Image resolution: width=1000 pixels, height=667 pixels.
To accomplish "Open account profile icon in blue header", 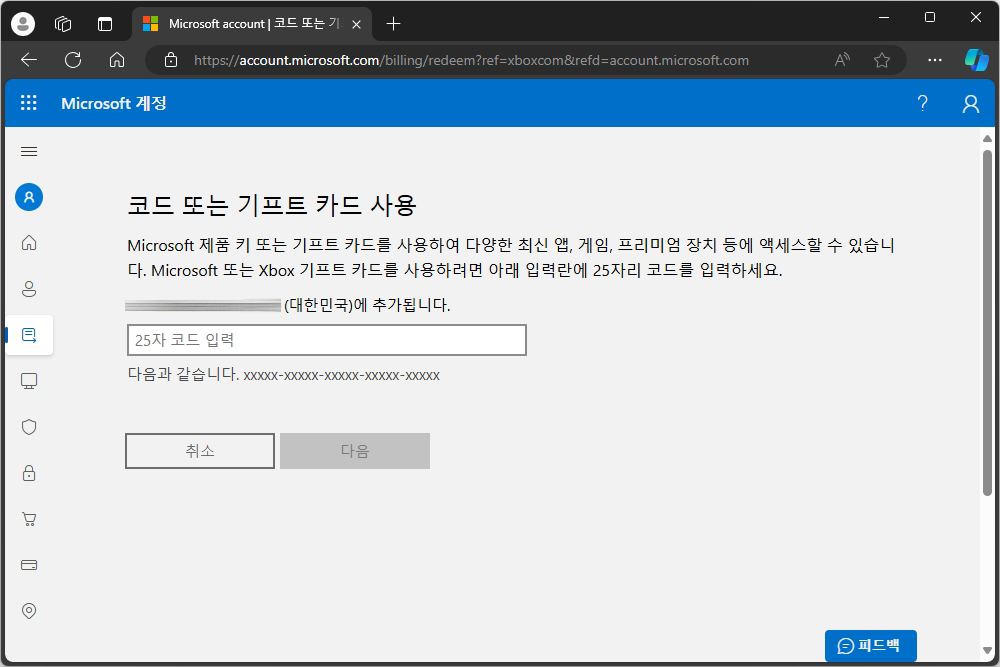I will (971, 103).
